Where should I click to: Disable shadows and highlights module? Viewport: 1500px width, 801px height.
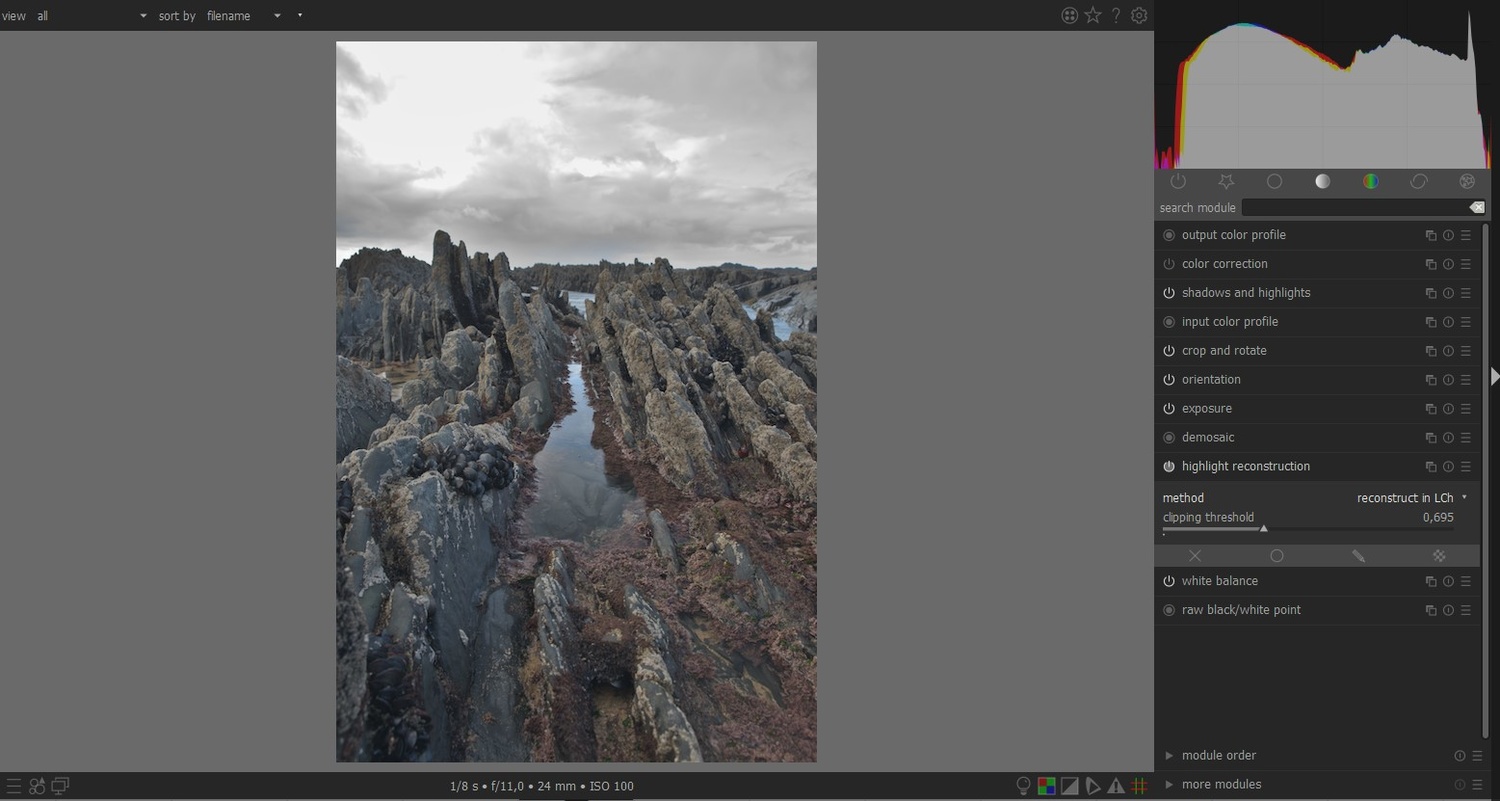tap(1169, 293)
